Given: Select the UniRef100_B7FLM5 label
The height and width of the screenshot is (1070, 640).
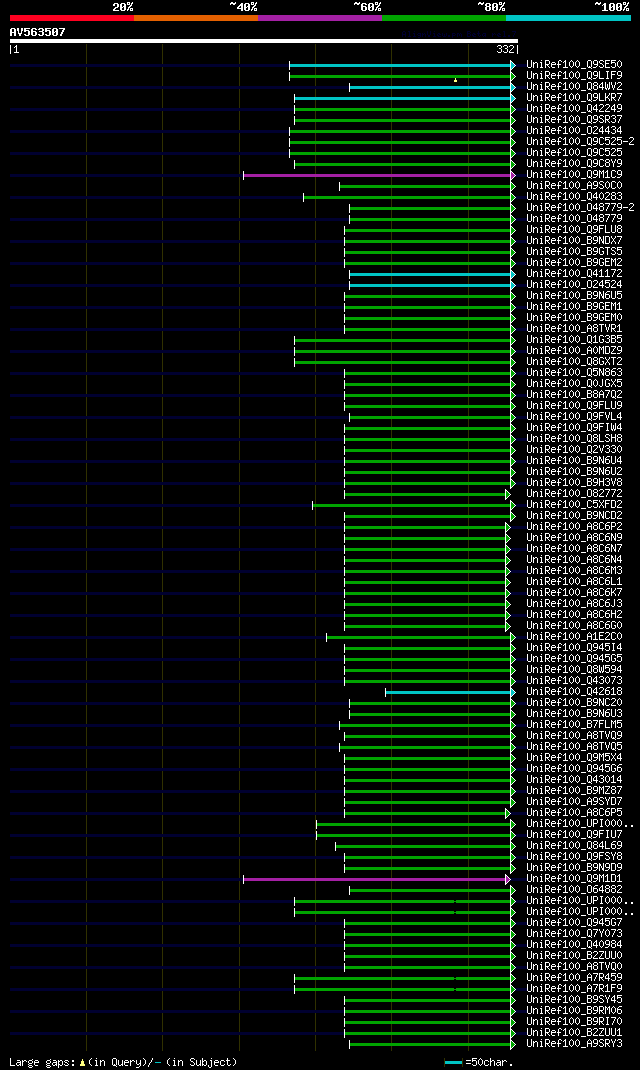Looking at the screenshot, I should 574,725.
